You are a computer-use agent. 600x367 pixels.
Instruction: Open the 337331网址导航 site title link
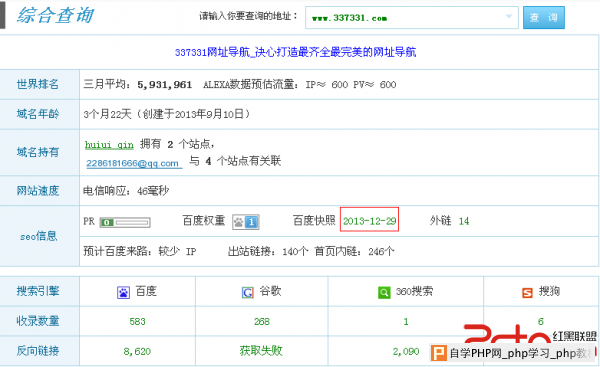295,52
